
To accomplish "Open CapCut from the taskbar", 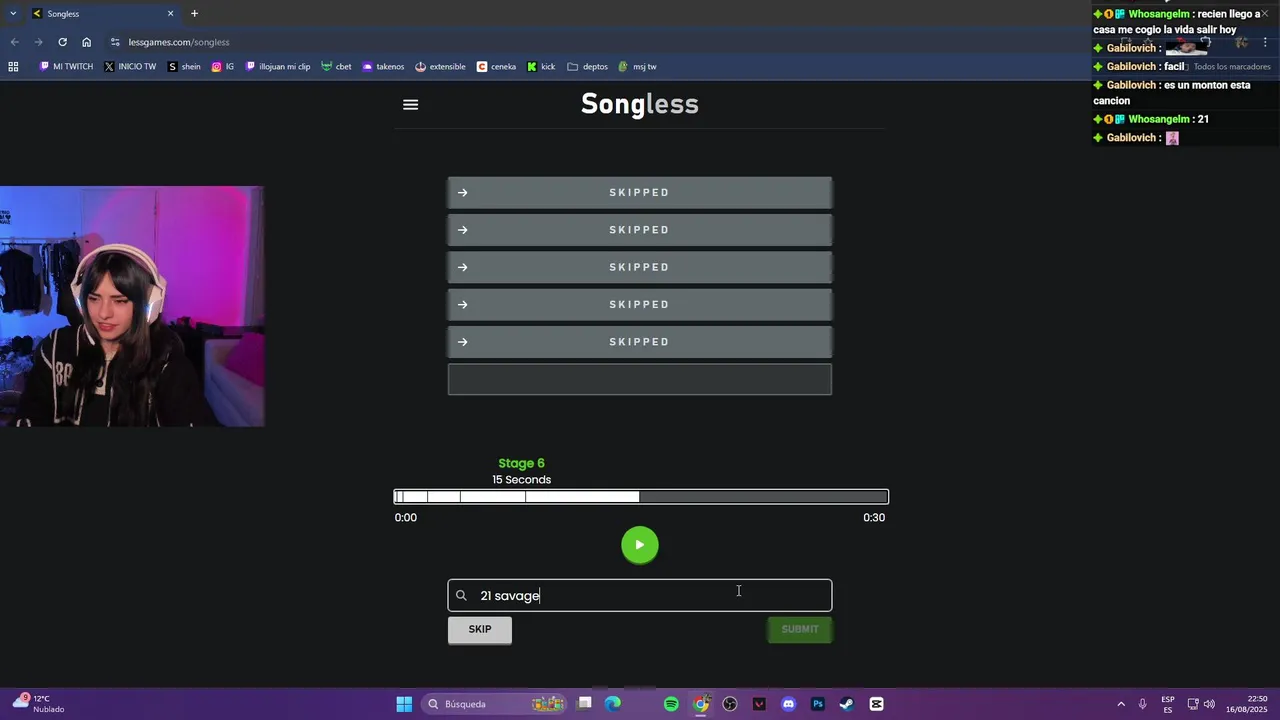I will [876, 704].
